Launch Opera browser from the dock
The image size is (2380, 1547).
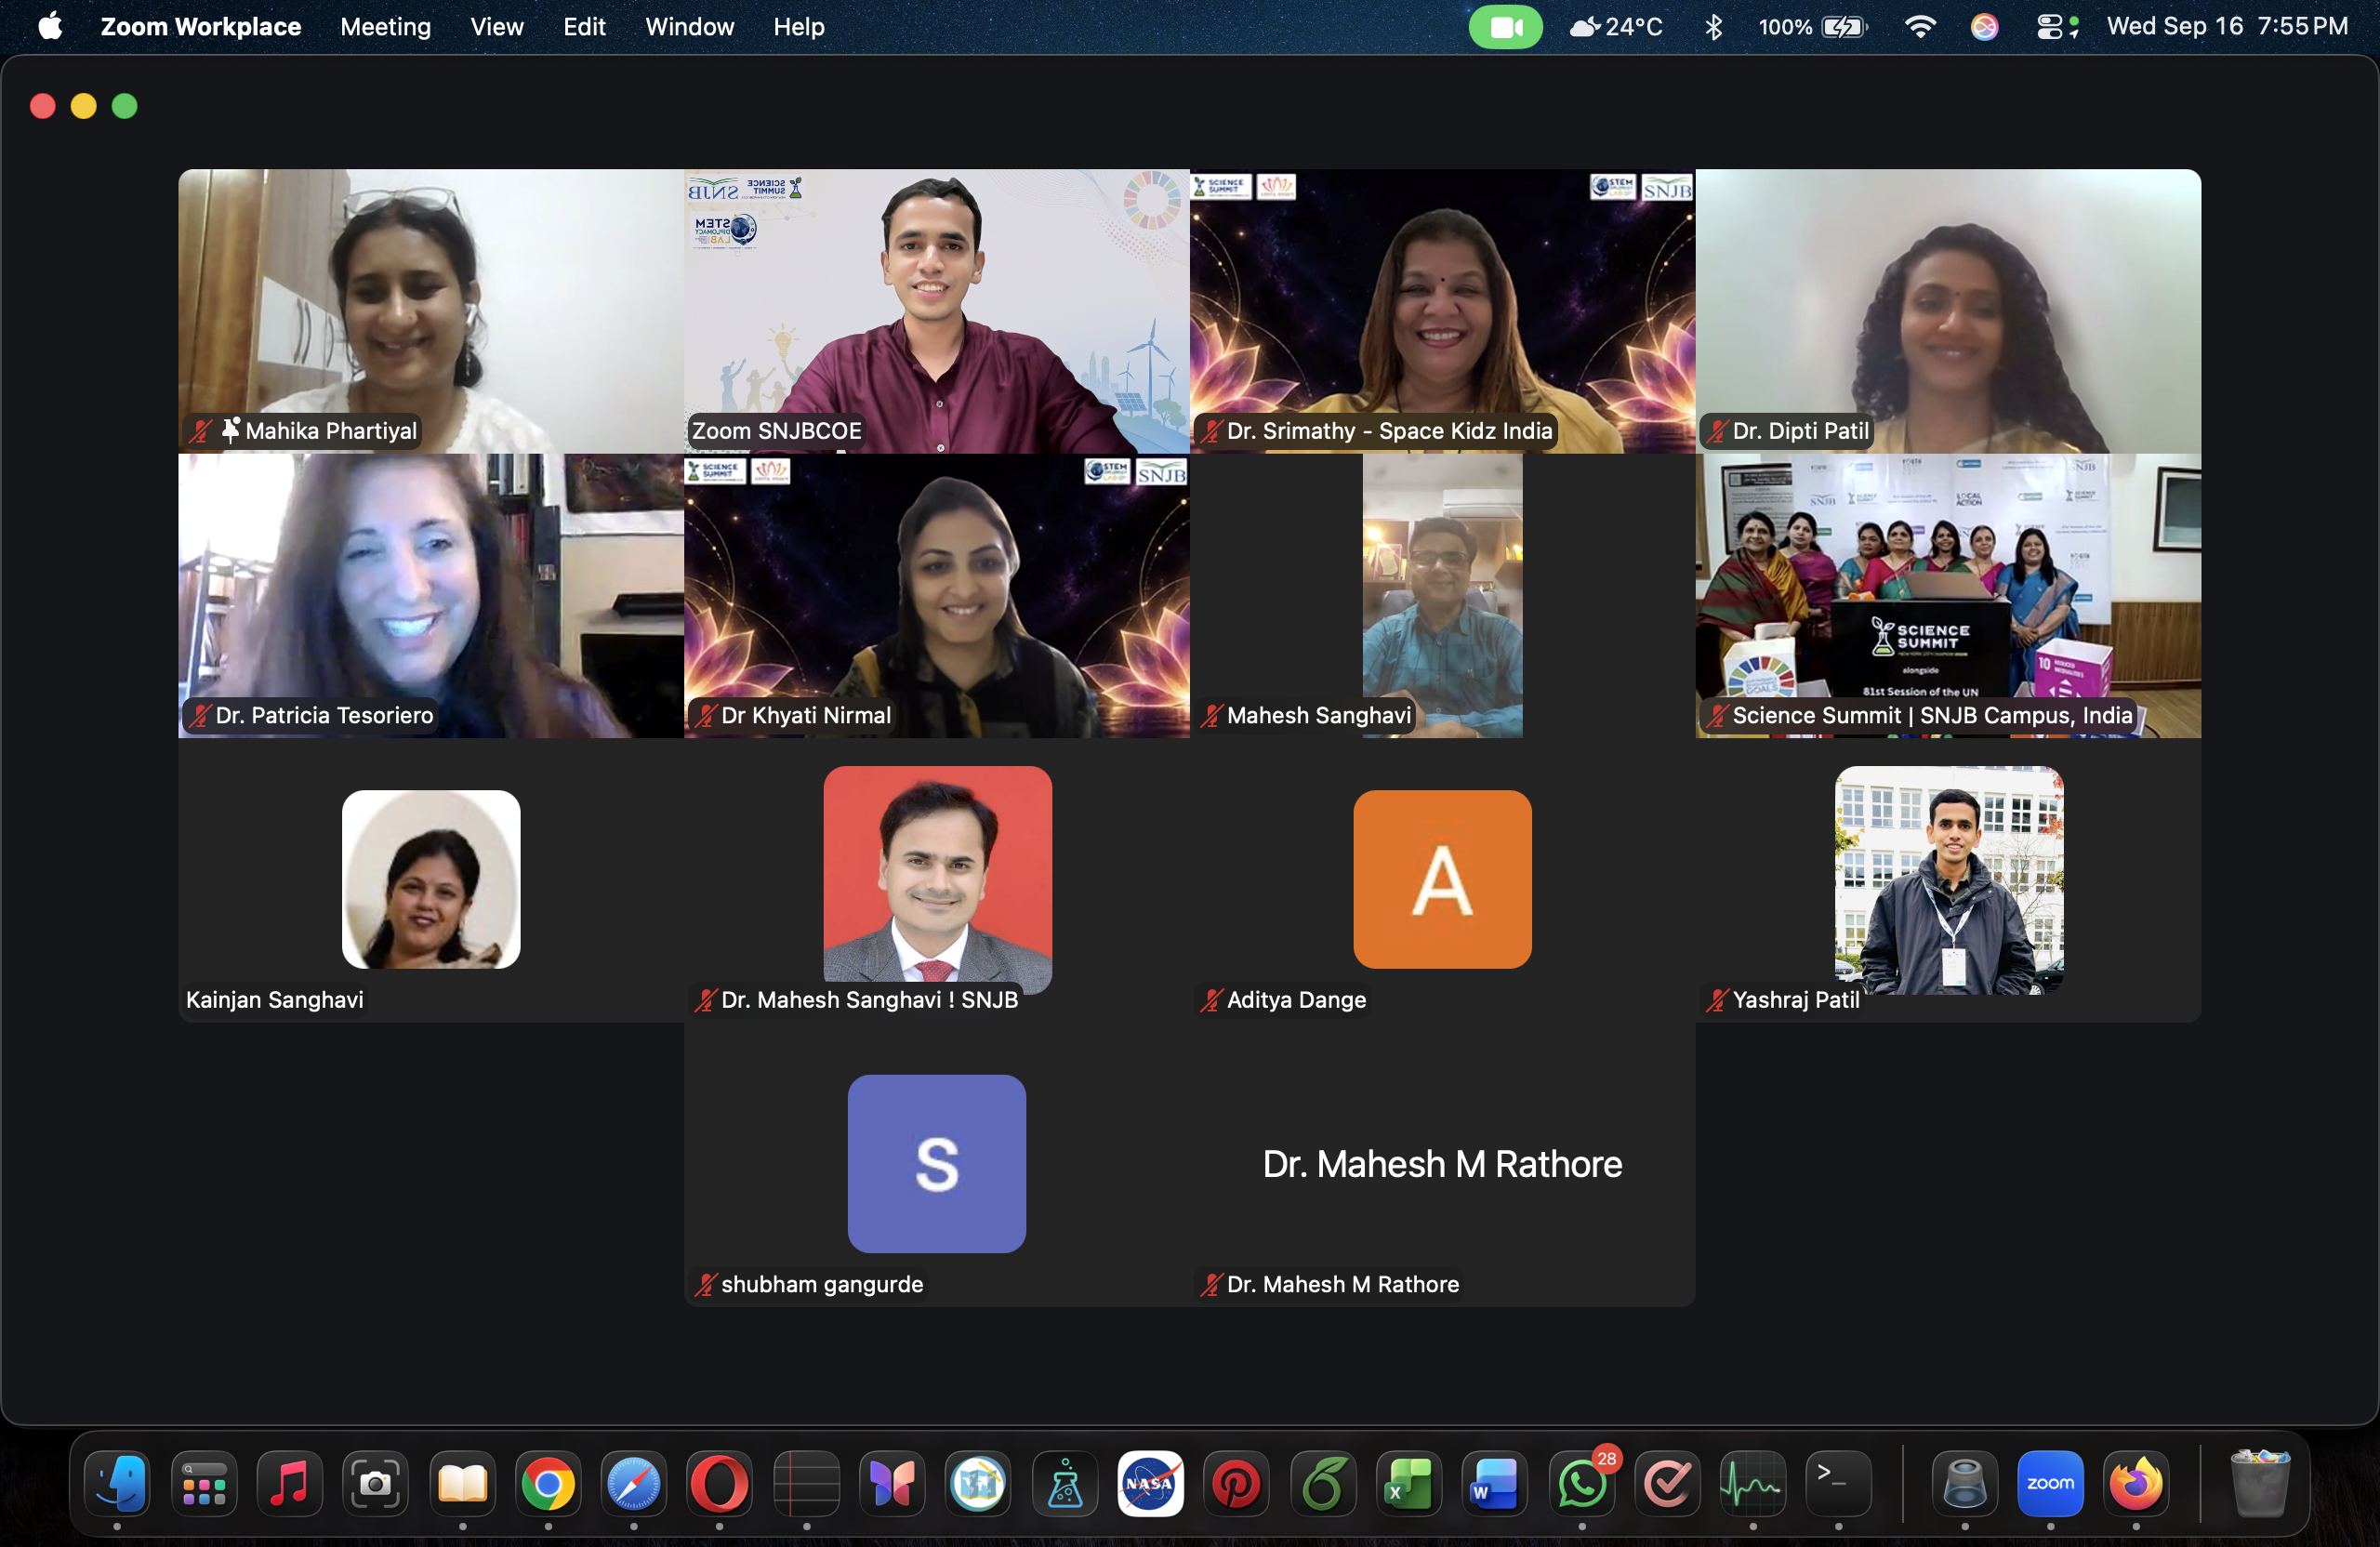click(719, 1484)
